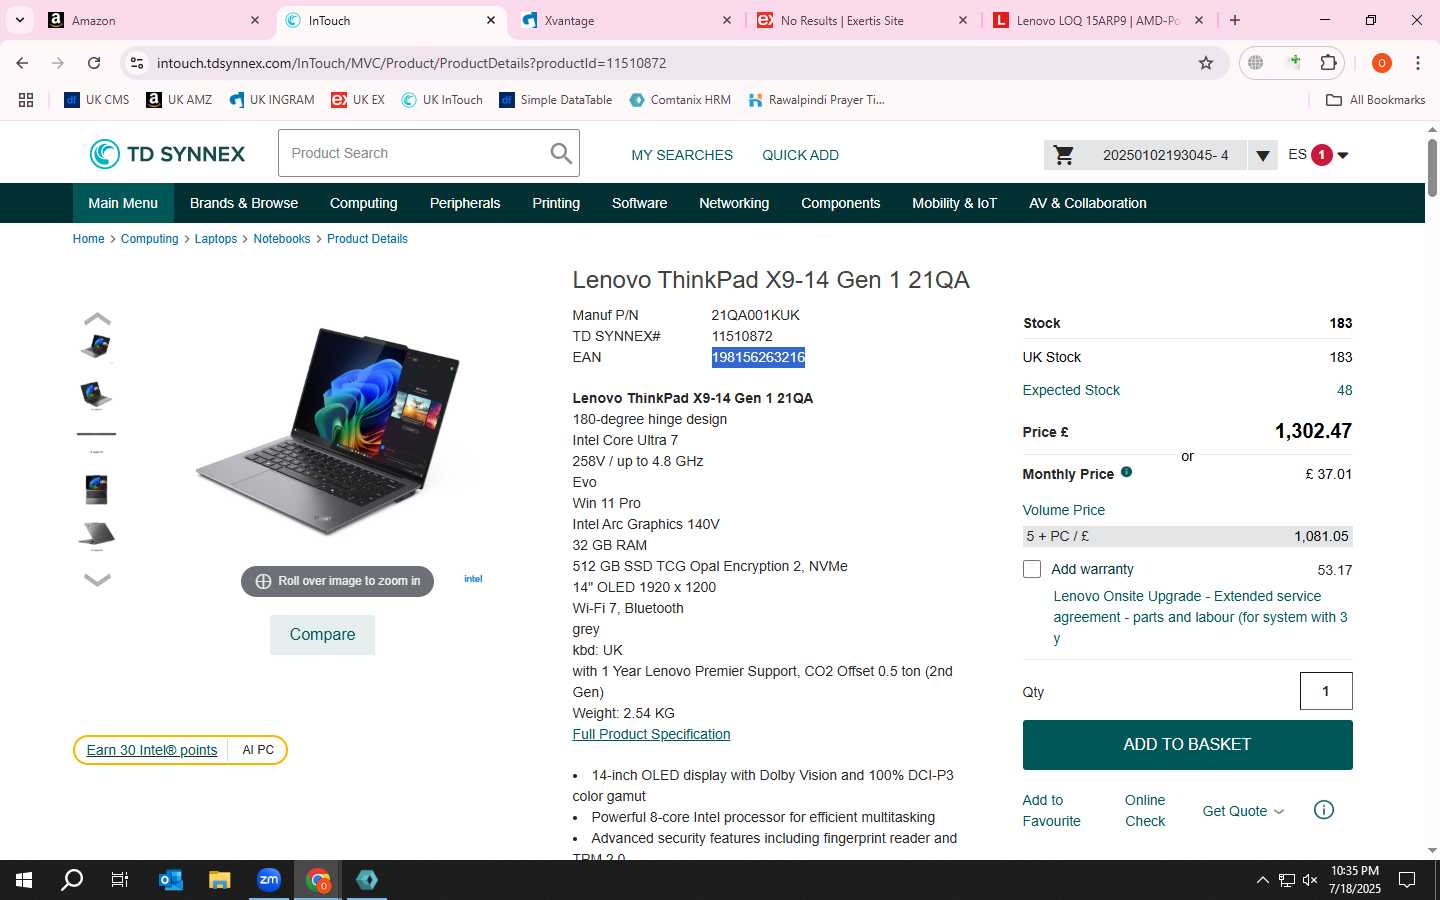Click the product search magnifier icon
1440x900 pixels.
[561, 154]
